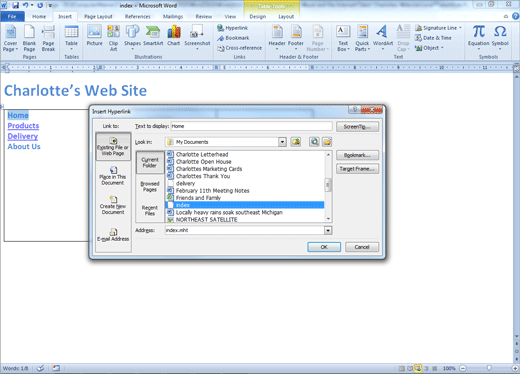The image size is (520, 374).
Task: Adjust the zoom slider in status bar
Action: [x=489, y=368]
